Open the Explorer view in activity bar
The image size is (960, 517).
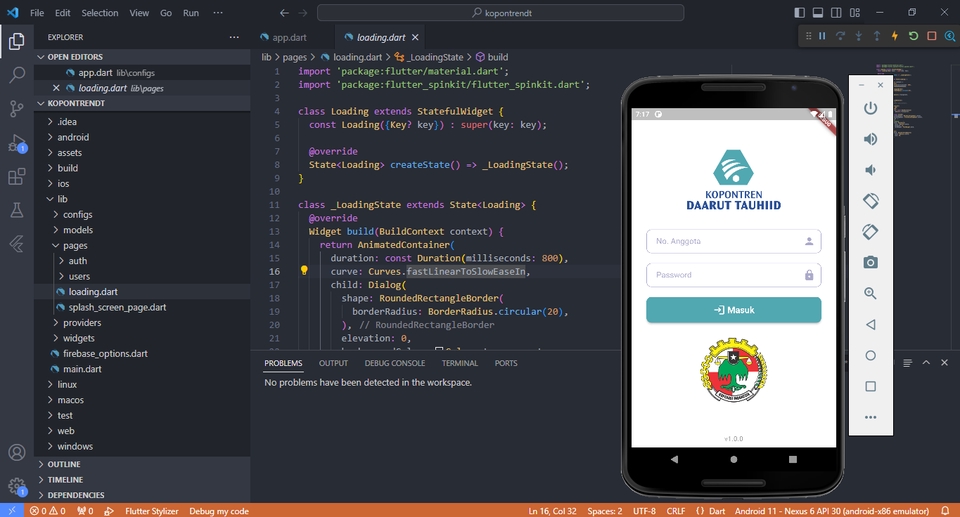pos(17,41)
